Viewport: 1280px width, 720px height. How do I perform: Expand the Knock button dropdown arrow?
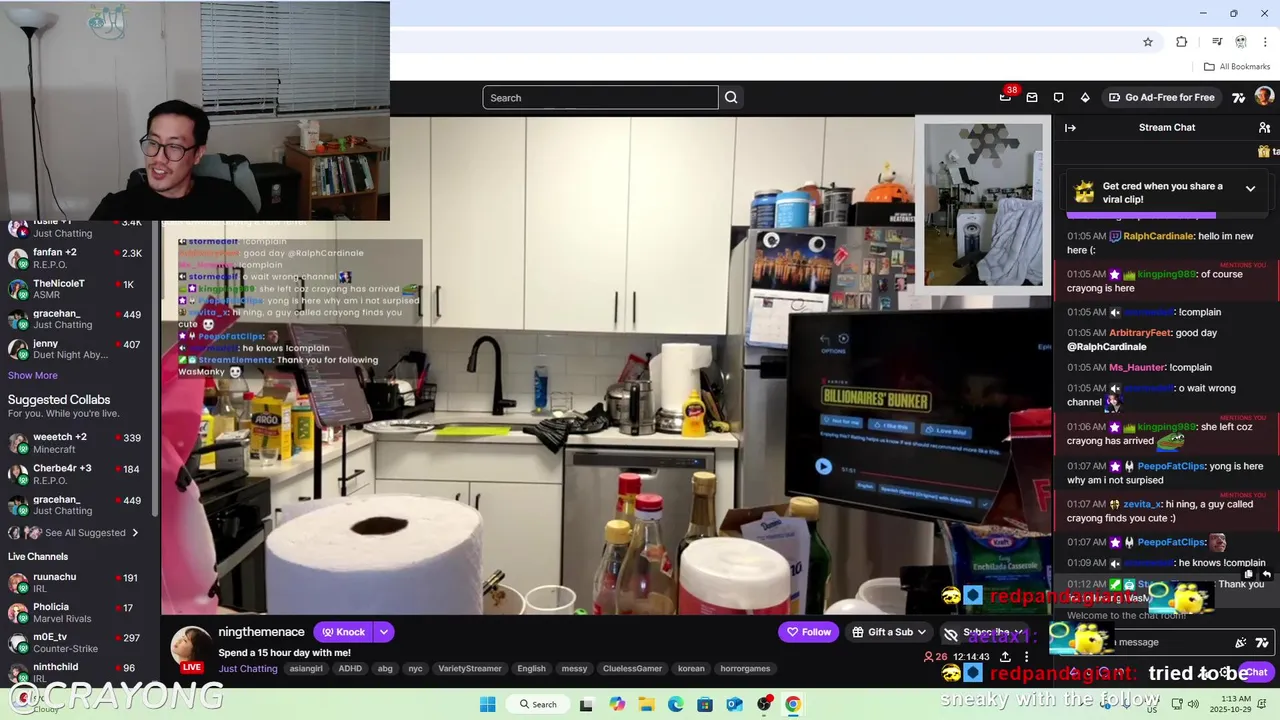383,632
